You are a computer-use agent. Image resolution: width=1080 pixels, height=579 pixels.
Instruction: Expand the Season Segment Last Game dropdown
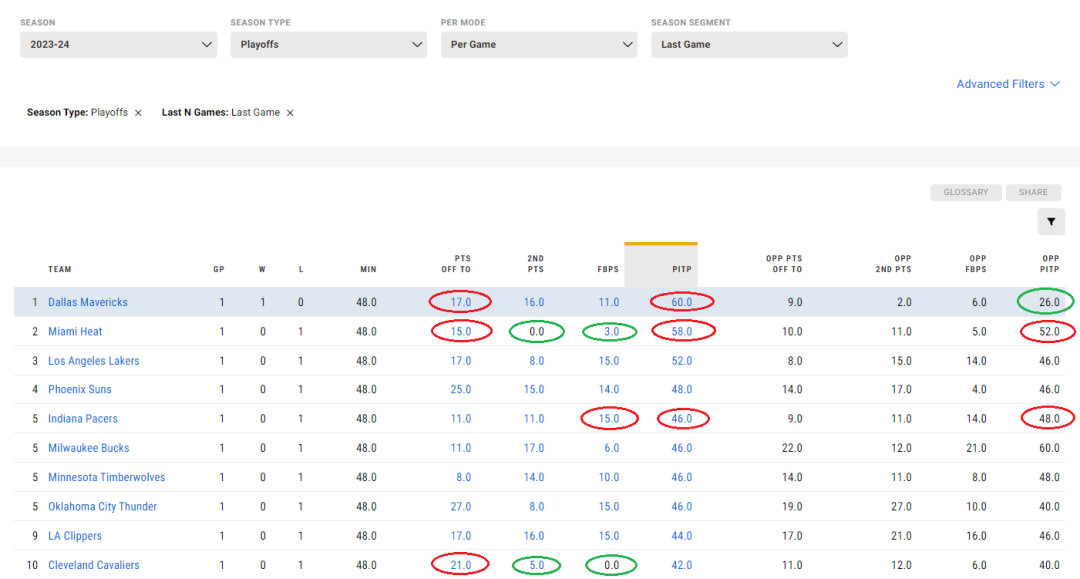(749, 44)
